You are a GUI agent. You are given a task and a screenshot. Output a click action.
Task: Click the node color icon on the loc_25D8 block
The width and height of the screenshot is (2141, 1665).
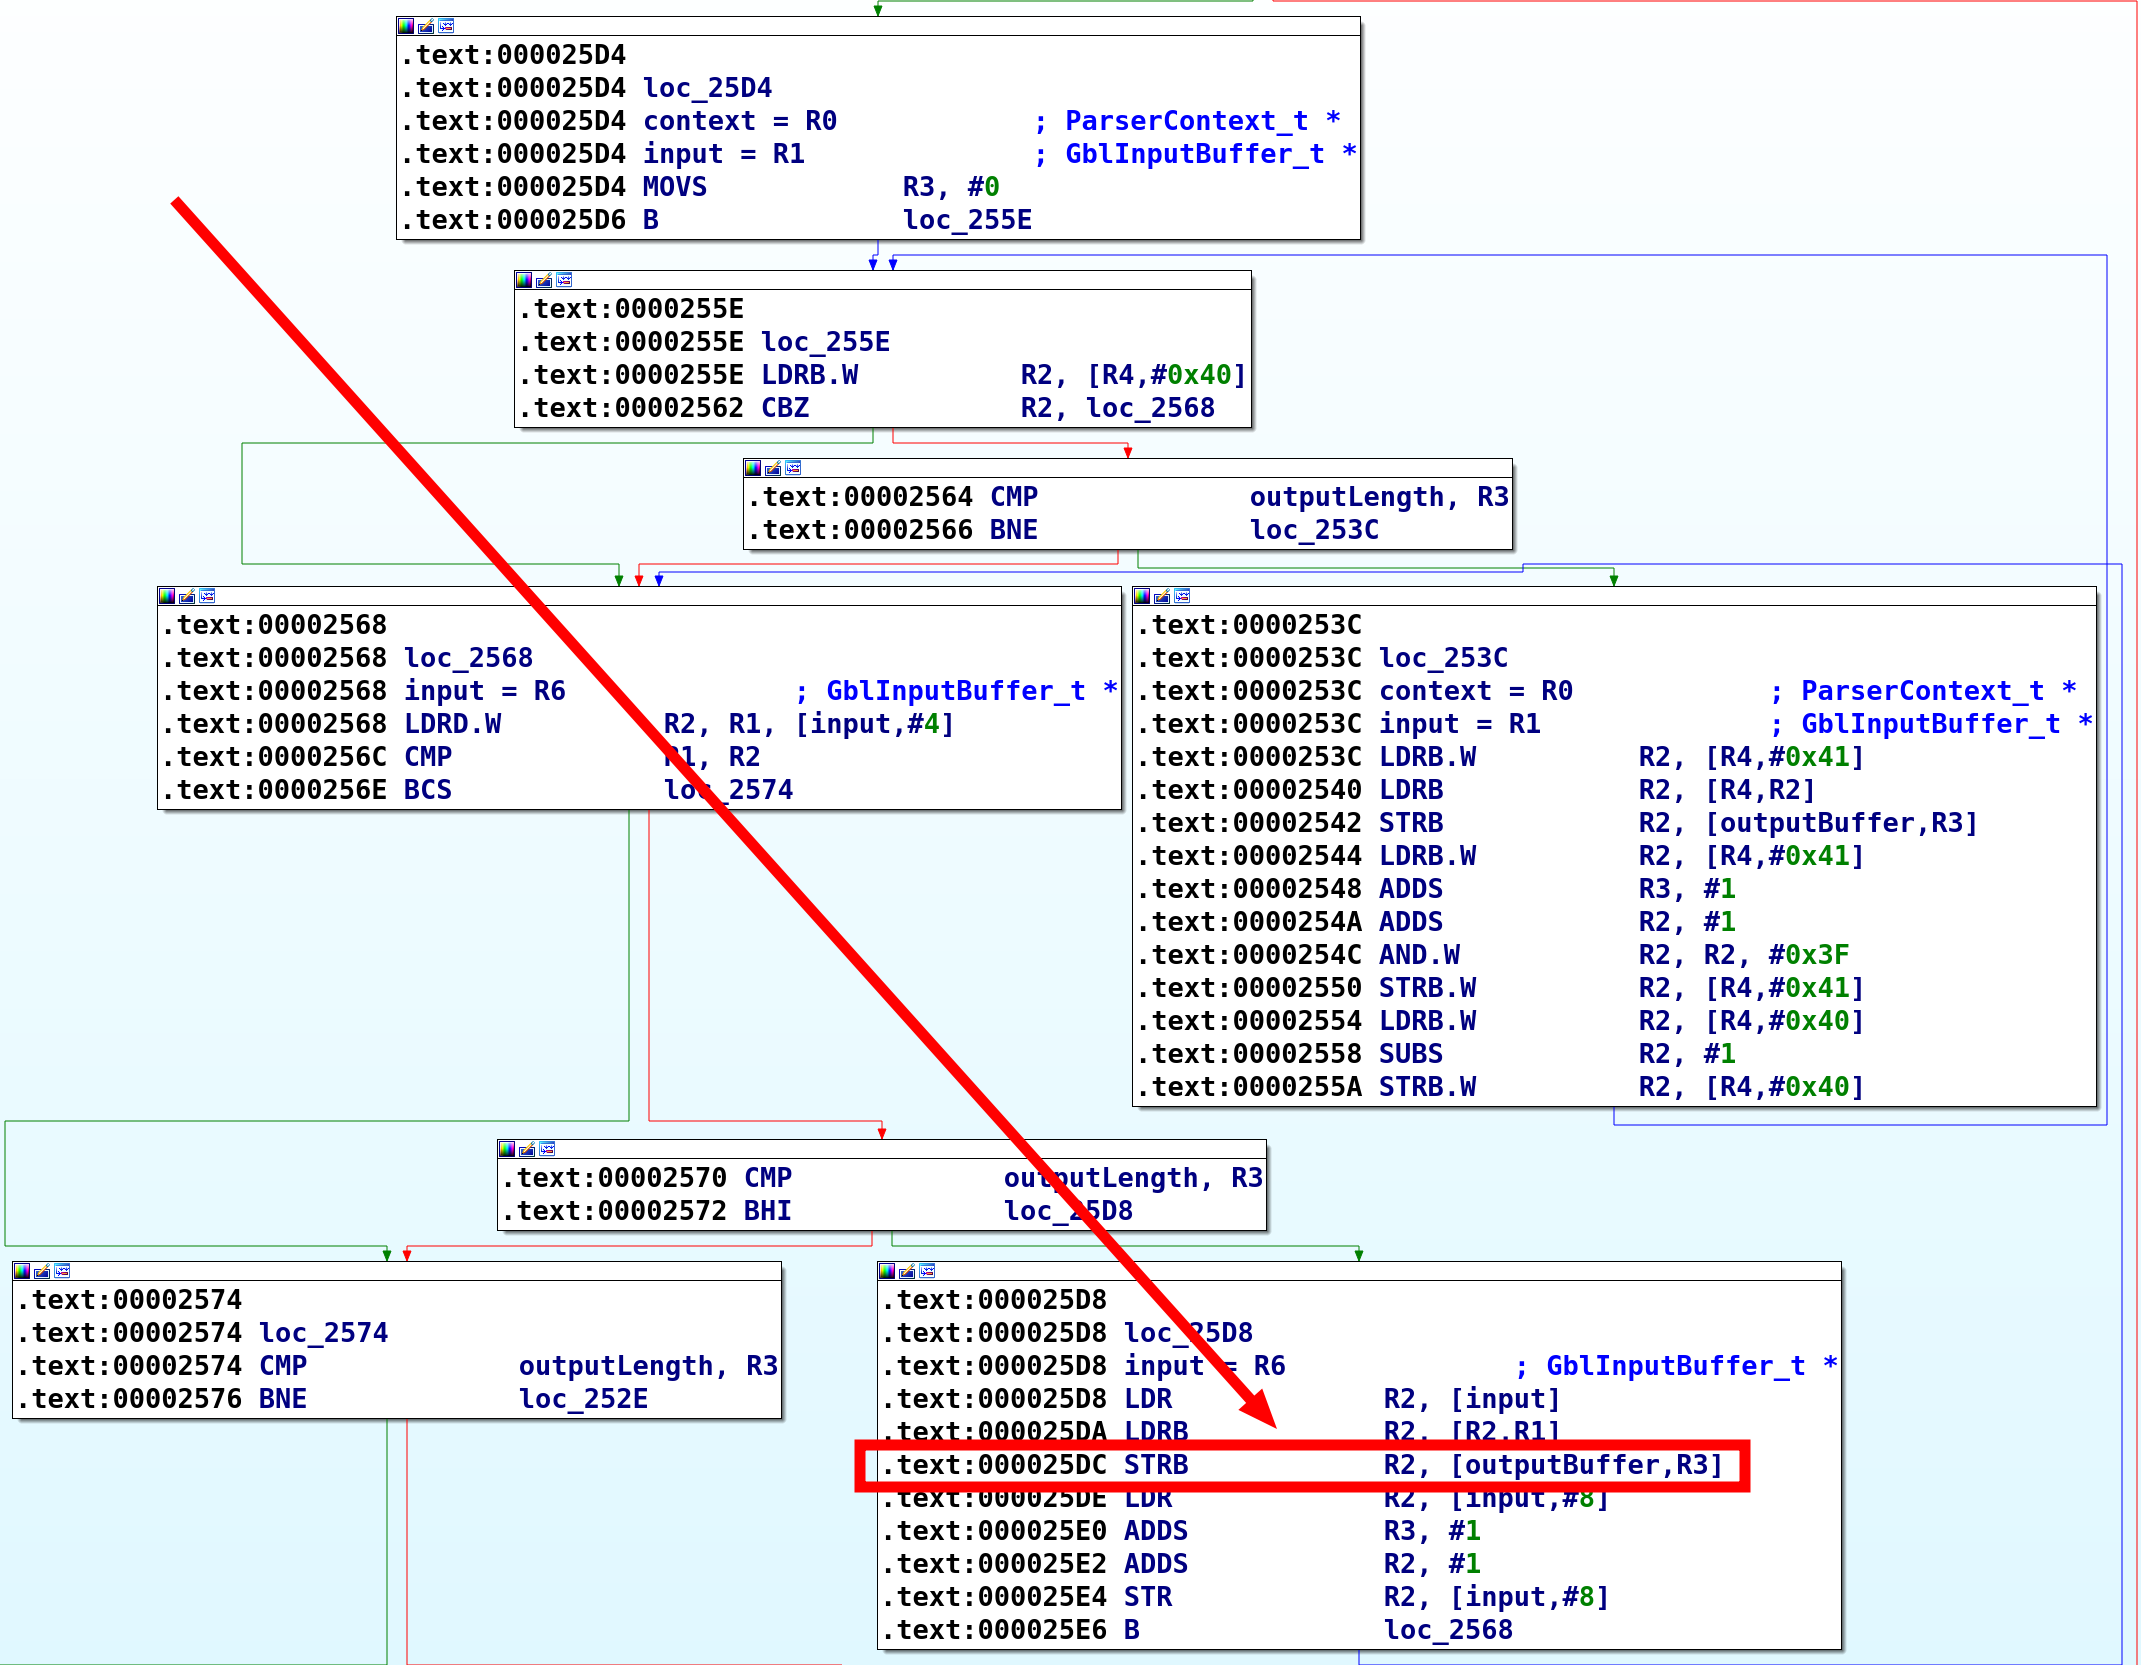click(887, 1271)
